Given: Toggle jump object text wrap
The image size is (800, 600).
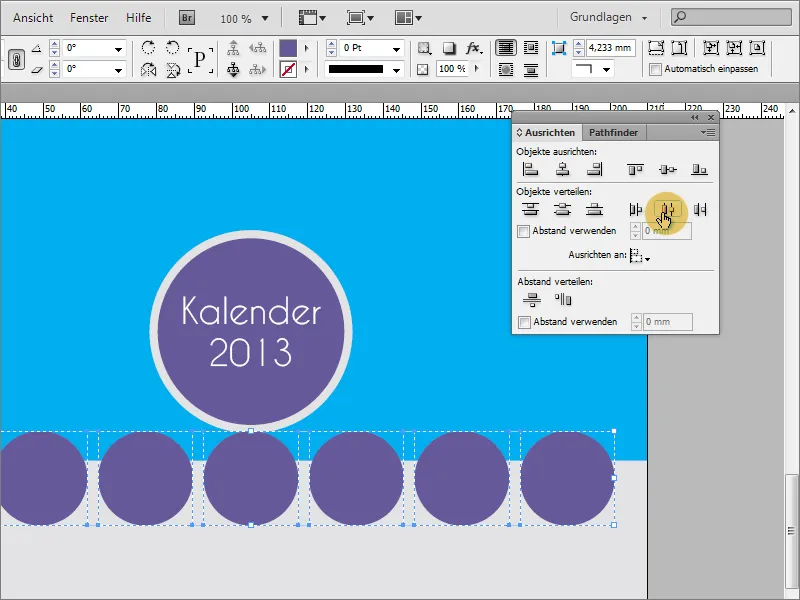Looking at the screenshot, I should pos(531,69).
